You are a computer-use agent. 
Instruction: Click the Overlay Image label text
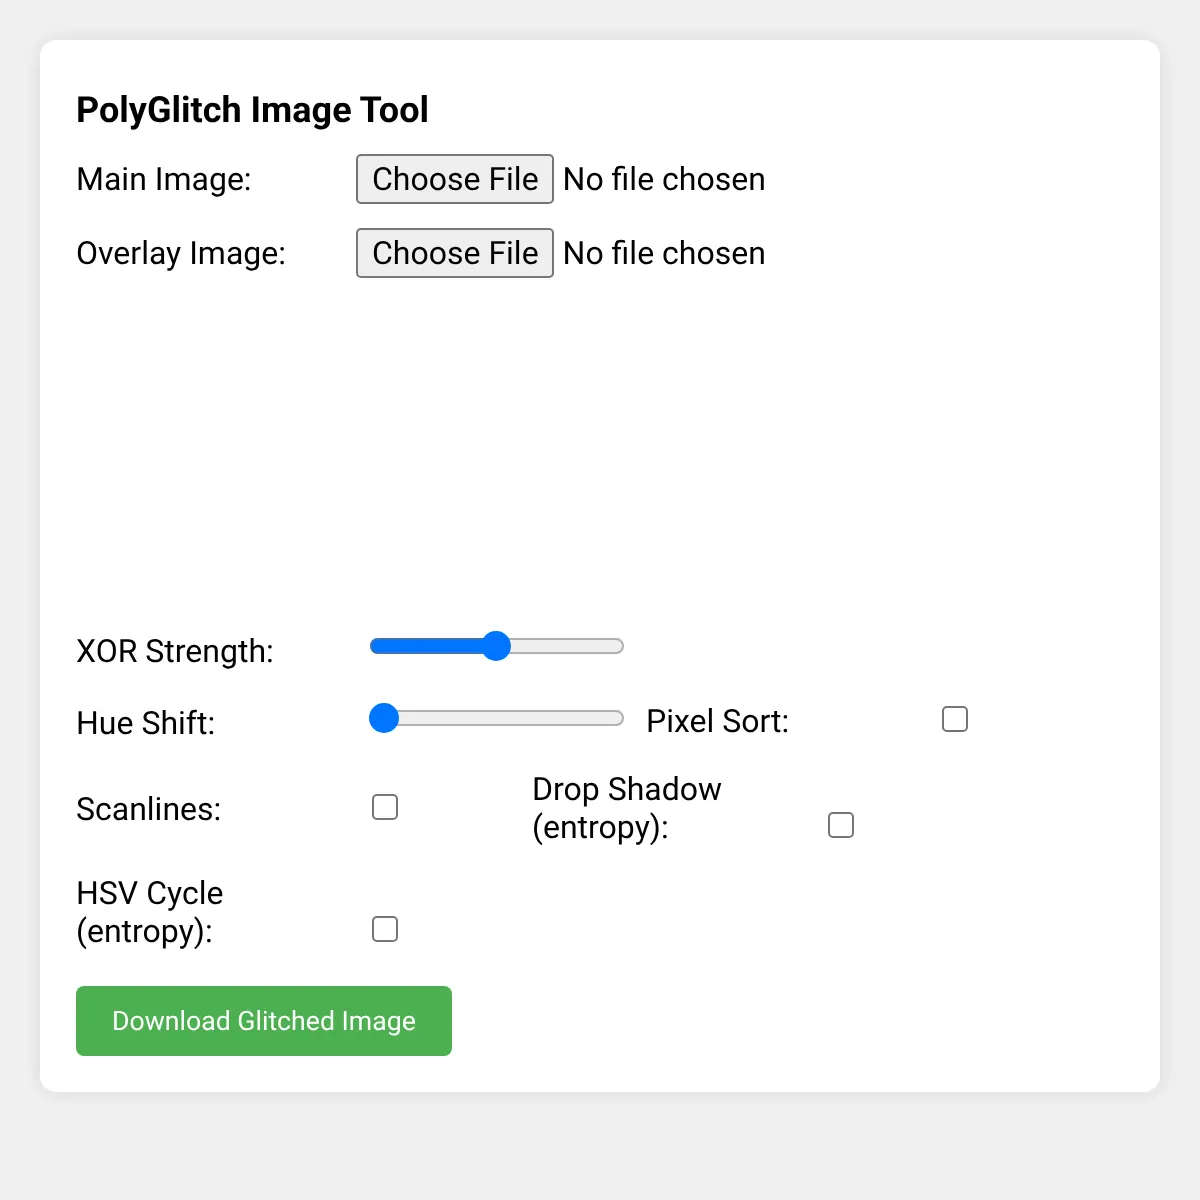(181, 253)
